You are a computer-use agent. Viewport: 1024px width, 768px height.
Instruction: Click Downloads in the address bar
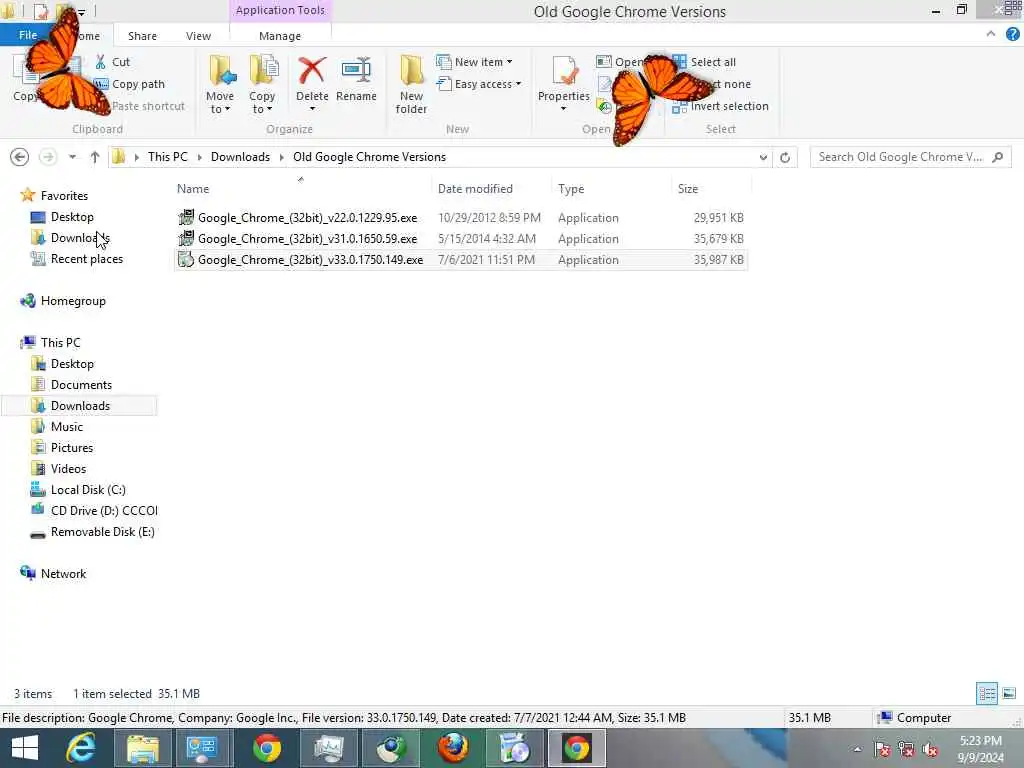(240, 157)
